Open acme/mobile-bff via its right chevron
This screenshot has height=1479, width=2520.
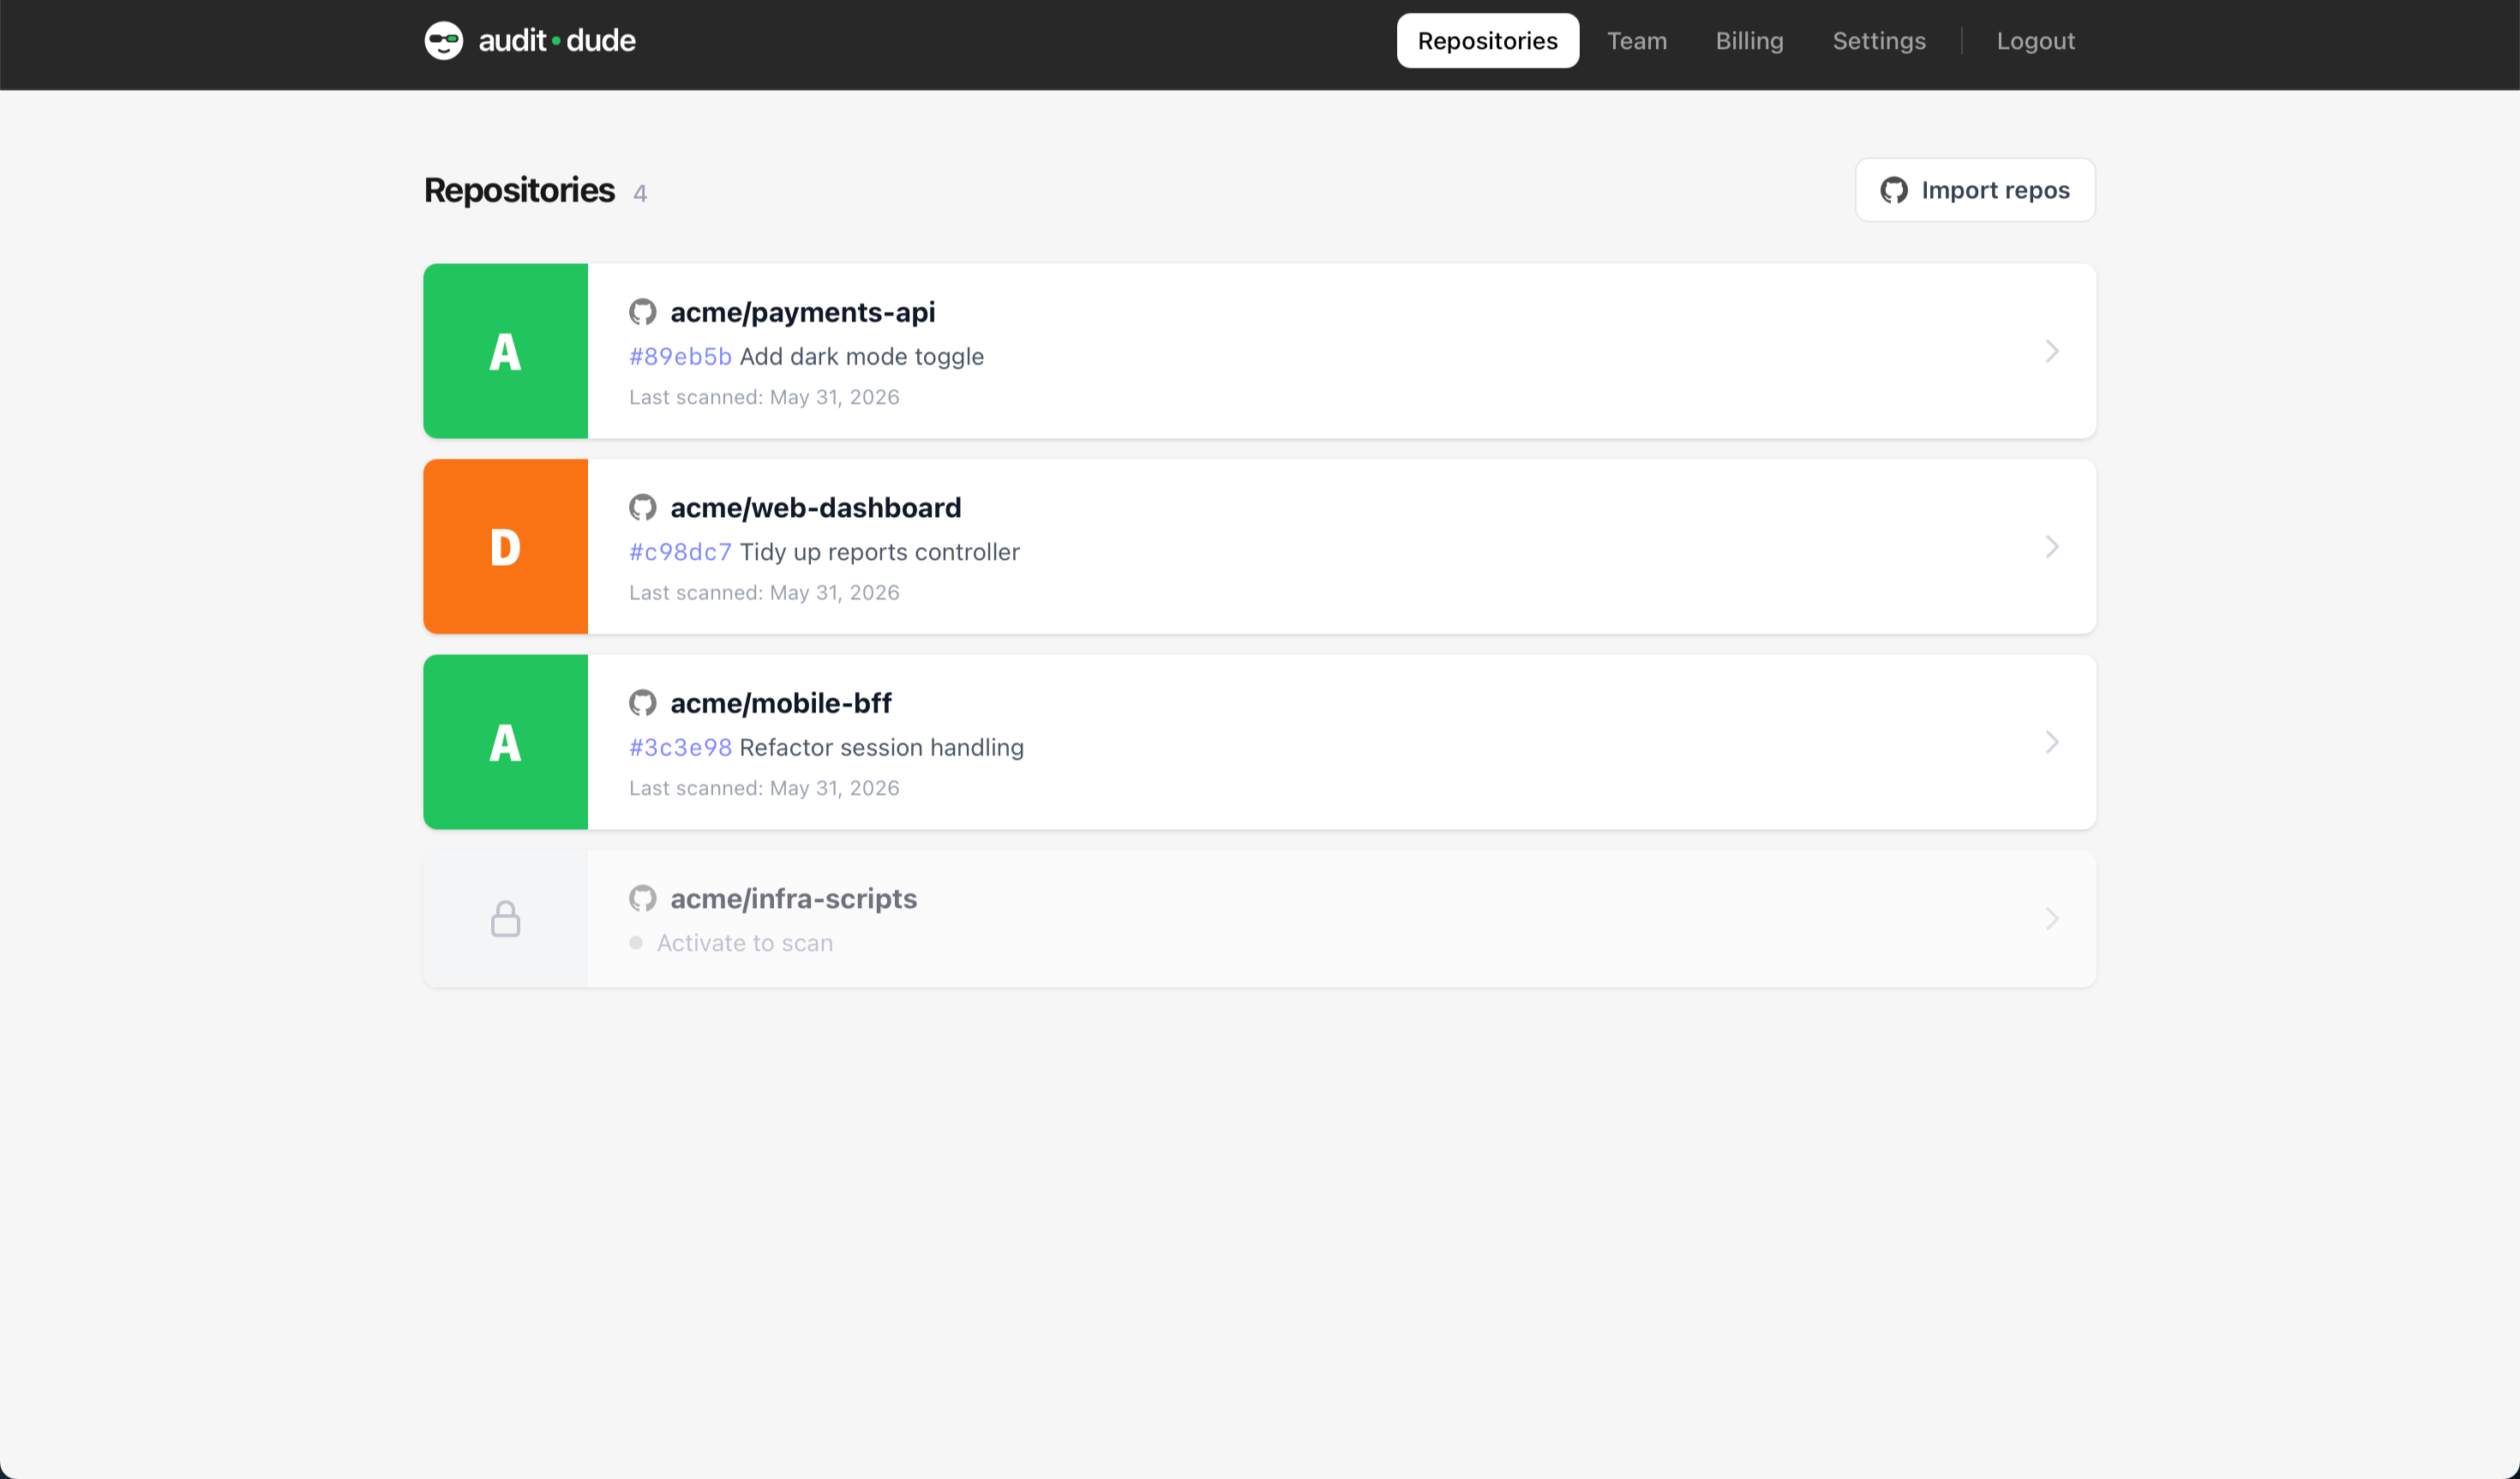2052,742
